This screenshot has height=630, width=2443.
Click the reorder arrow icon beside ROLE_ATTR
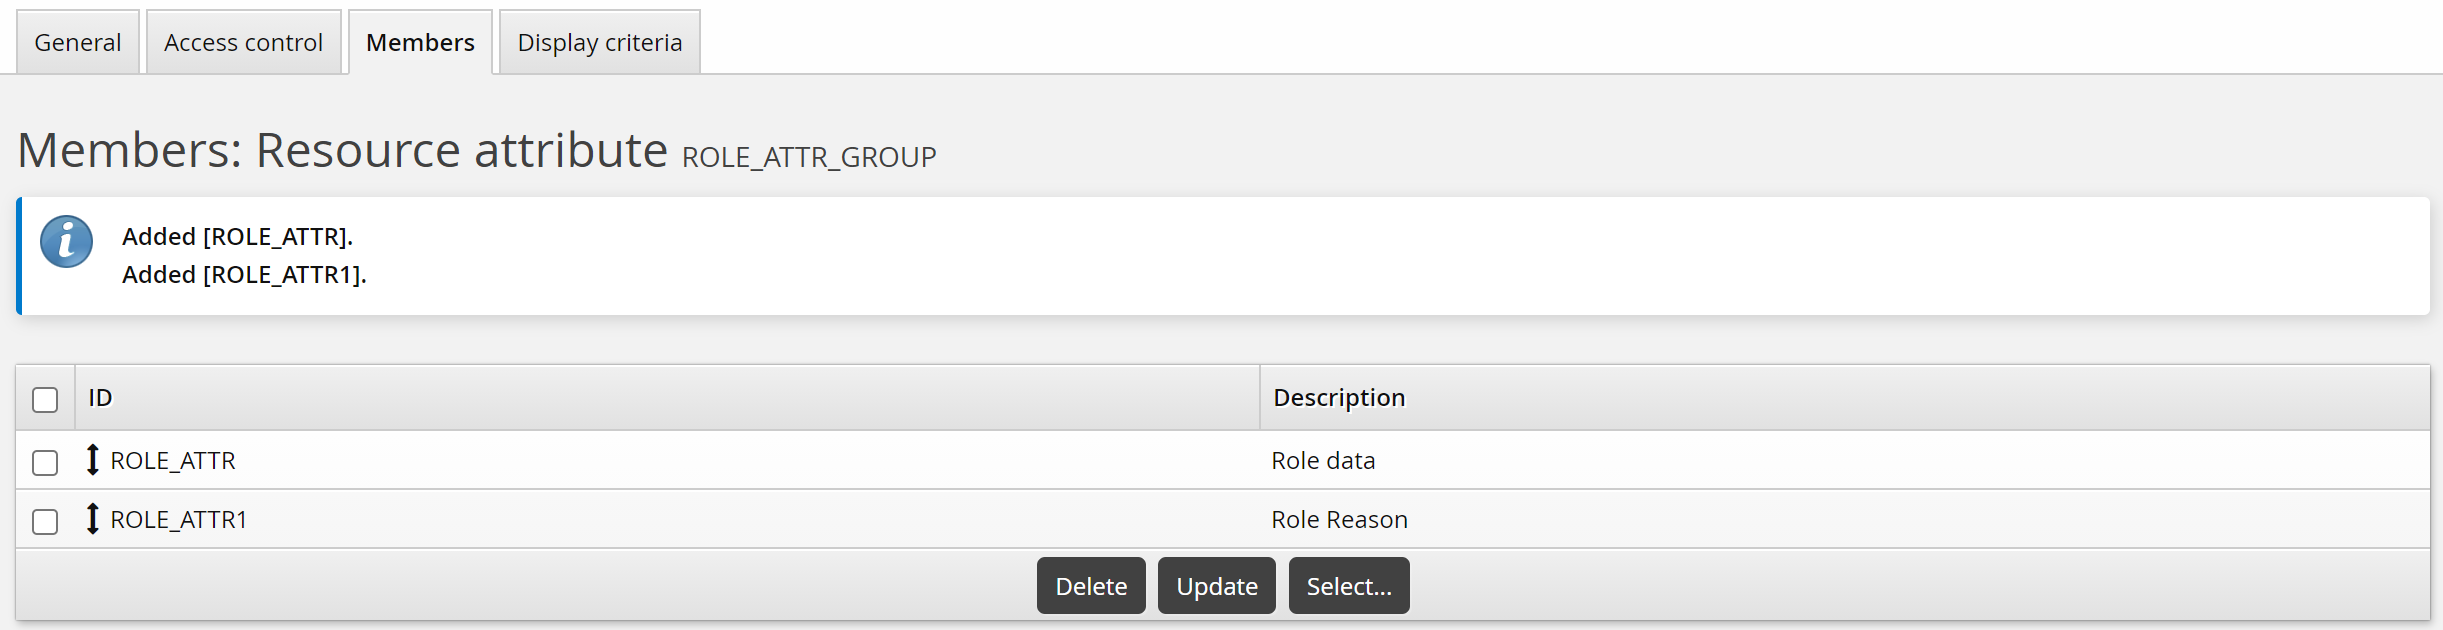coord(93,460)
